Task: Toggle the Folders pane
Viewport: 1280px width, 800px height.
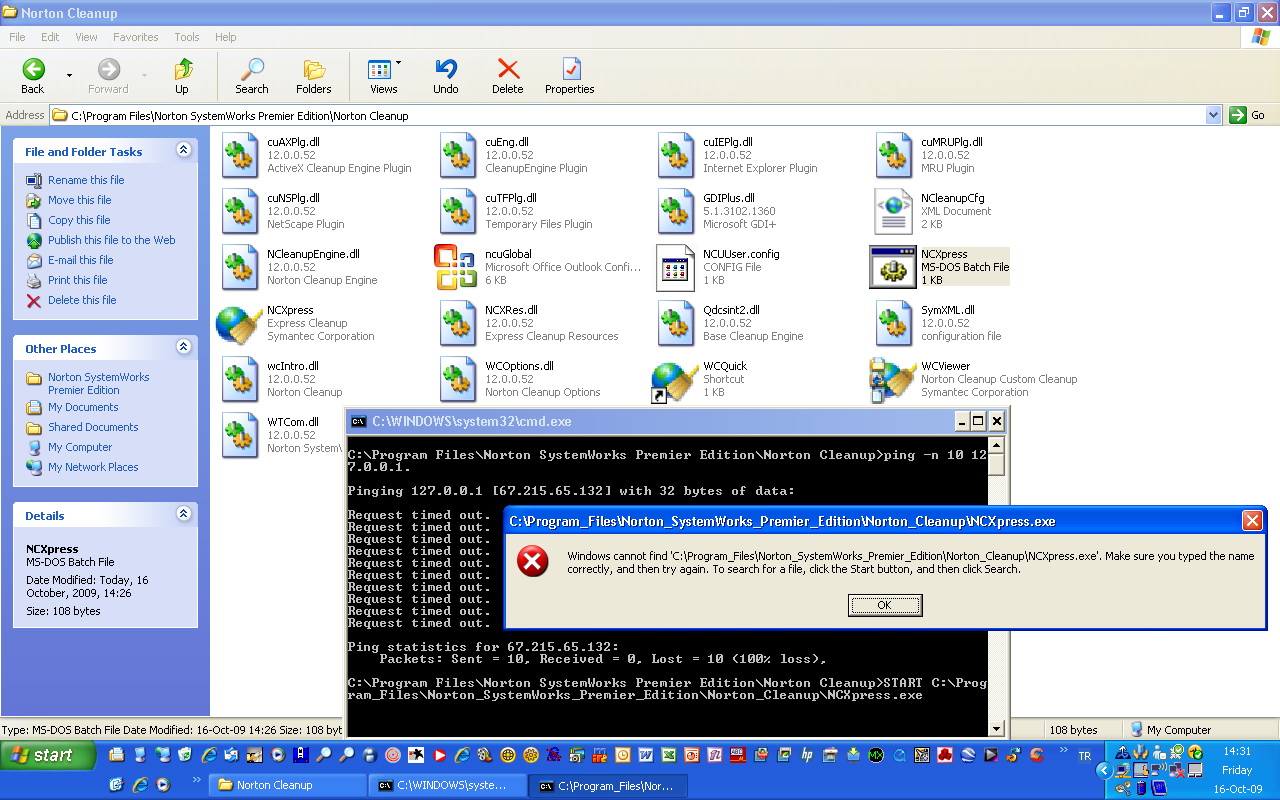Action: click(313, 76)
